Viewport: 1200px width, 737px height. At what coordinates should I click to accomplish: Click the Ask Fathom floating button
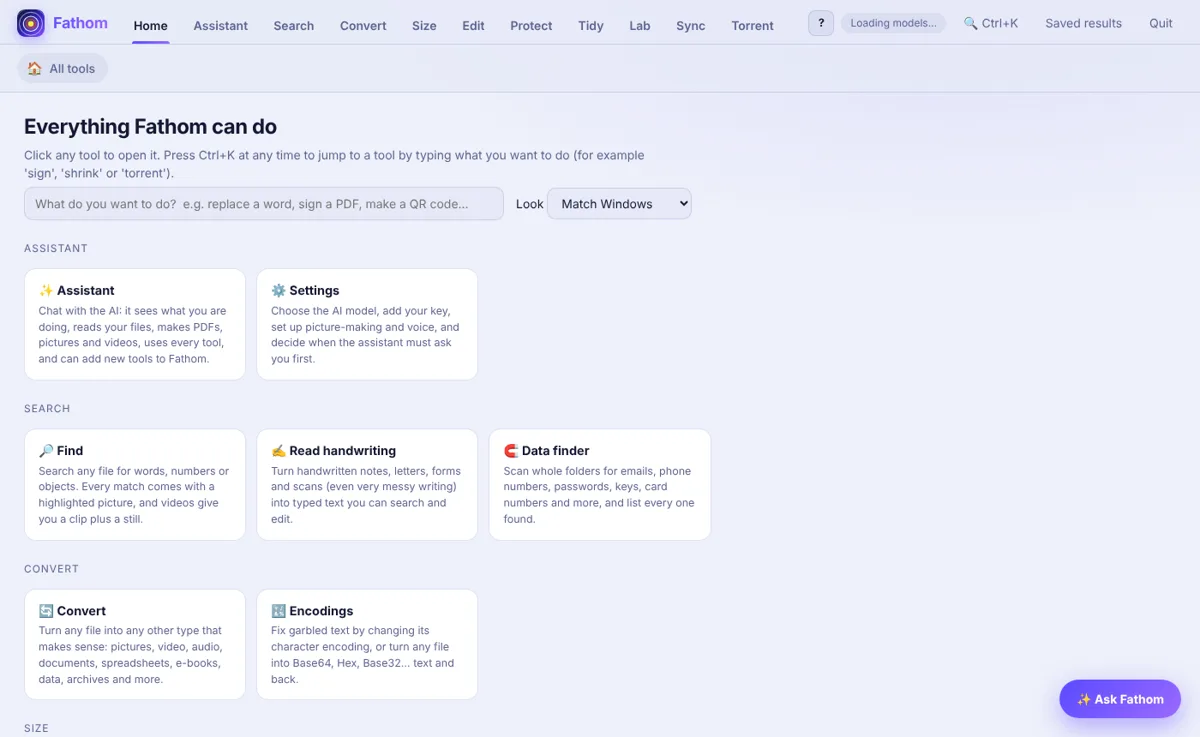pos(1120,699)
